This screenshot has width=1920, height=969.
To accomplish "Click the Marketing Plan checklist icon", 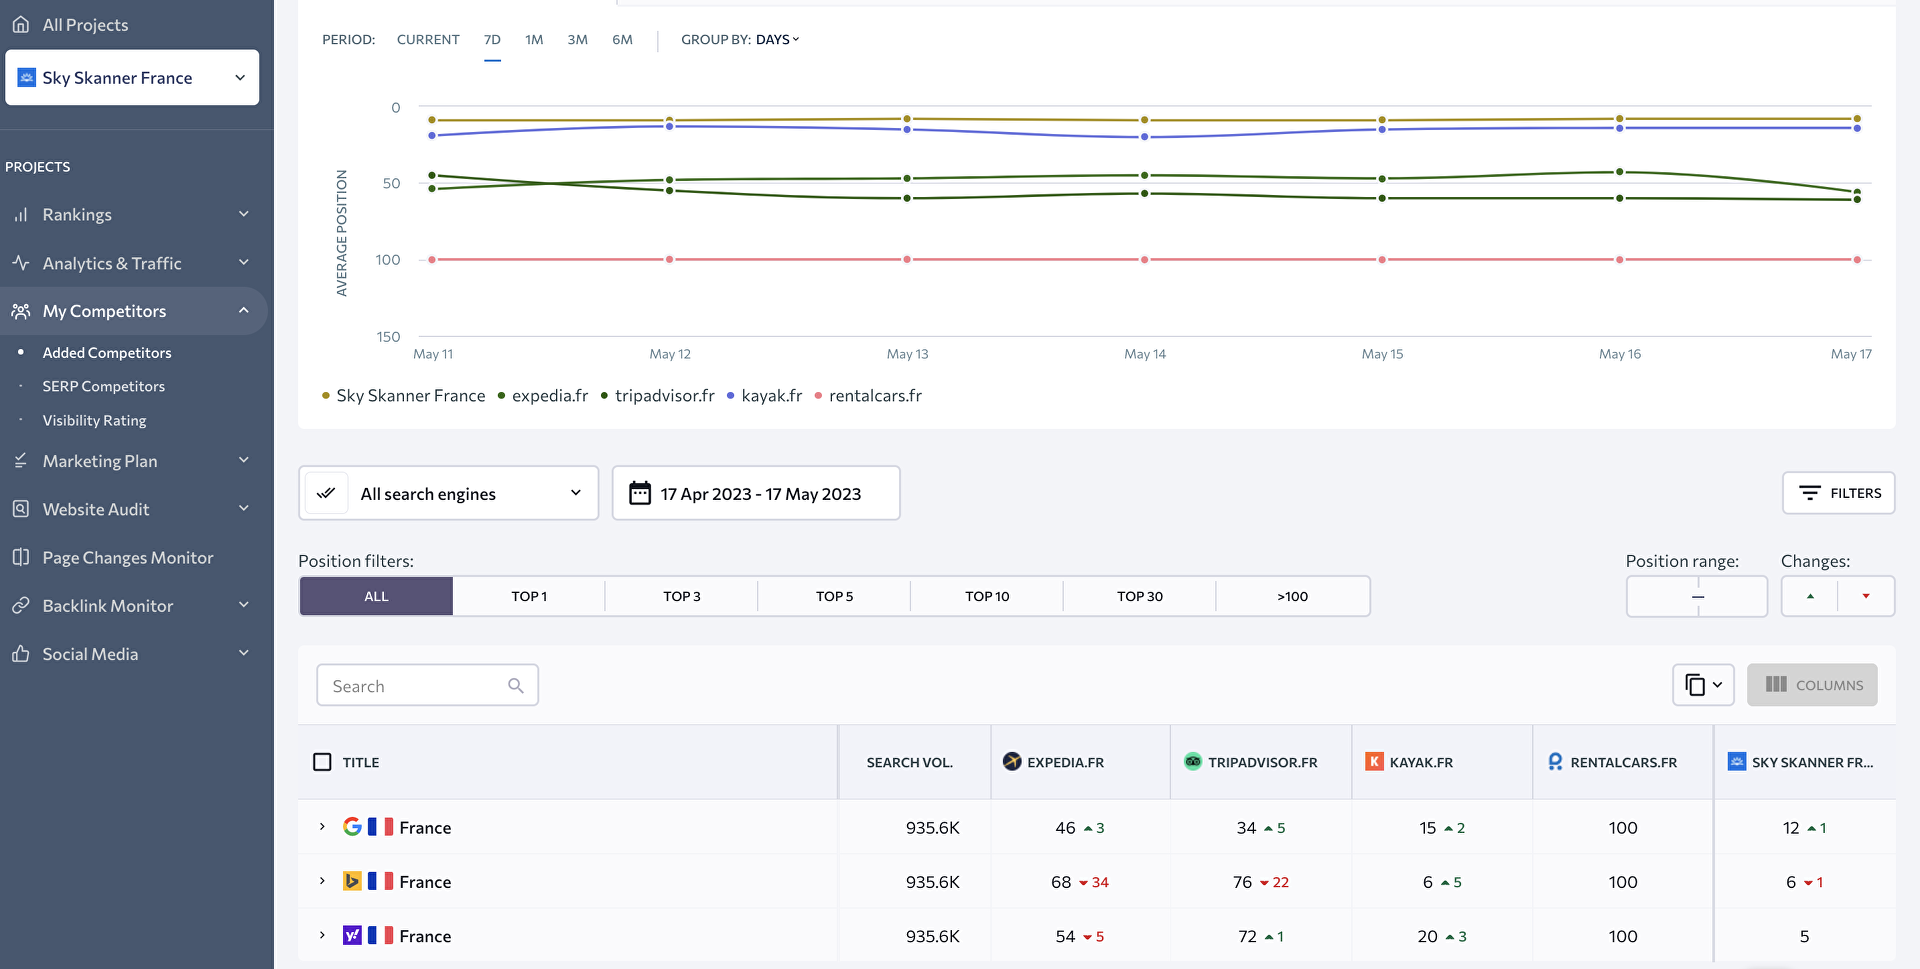I will coord(21,460).
